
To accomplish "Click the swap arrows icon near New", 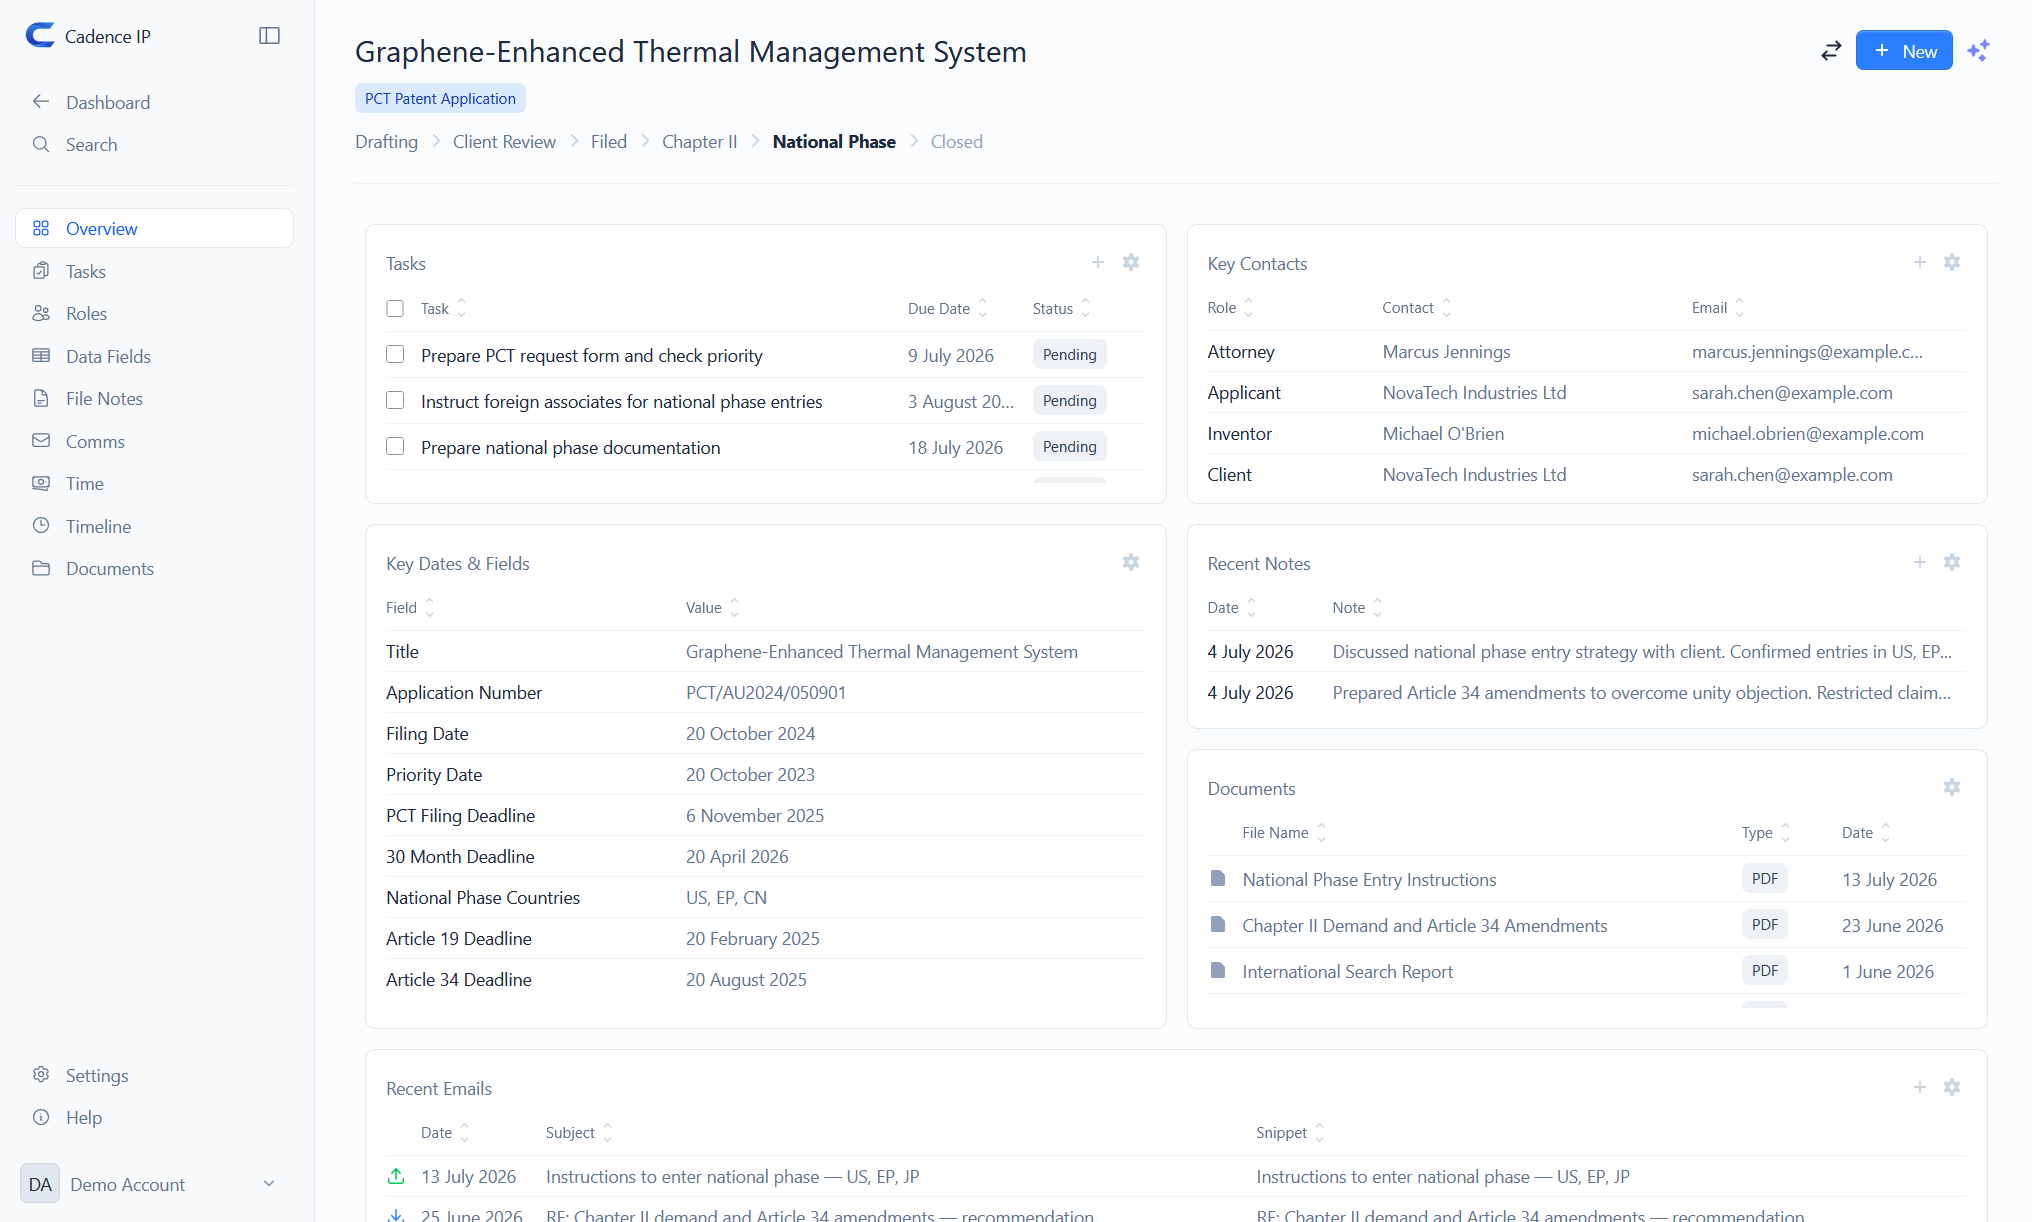I will (1831, 51).
